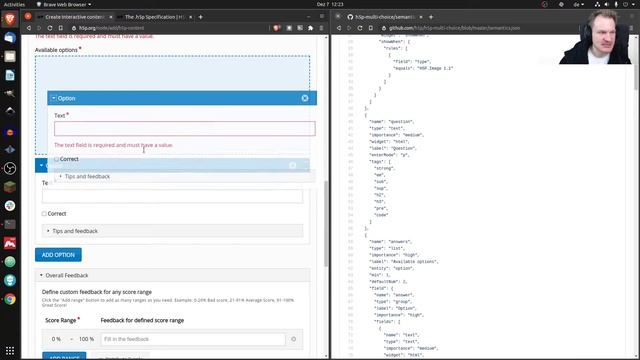Open the Minecraft block icon in dock
This screenshot has width=640, height=360.
[10, 187]
